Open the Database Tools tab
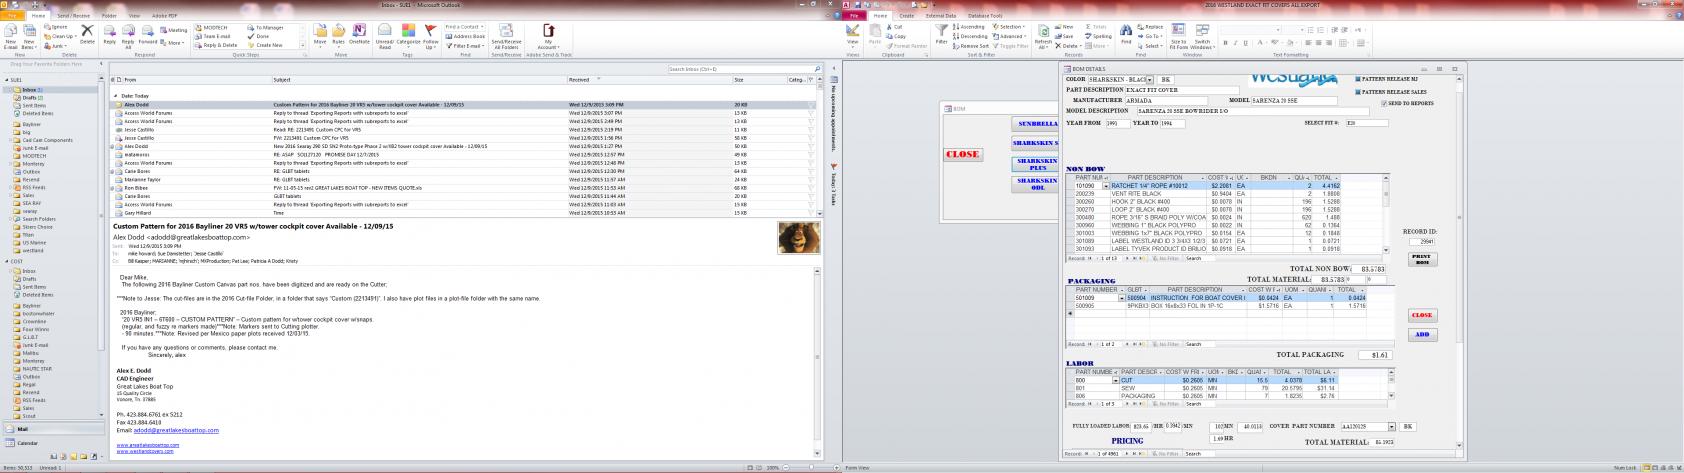The height and width of the screenshot is (473, 1684). (x=986, y=16)
